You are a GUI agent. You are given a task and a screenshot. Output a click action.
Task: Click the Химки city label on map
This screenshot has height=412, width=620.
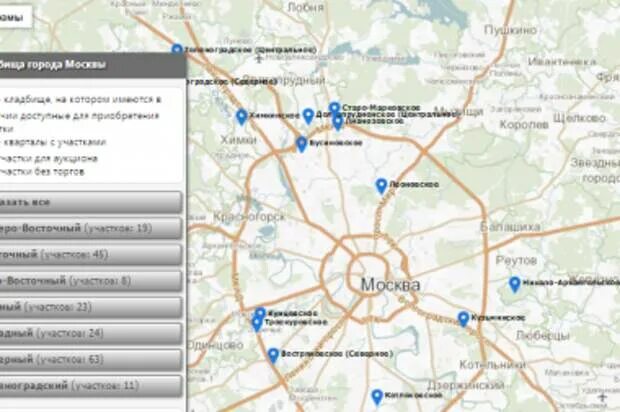click(x=238, y=140)
